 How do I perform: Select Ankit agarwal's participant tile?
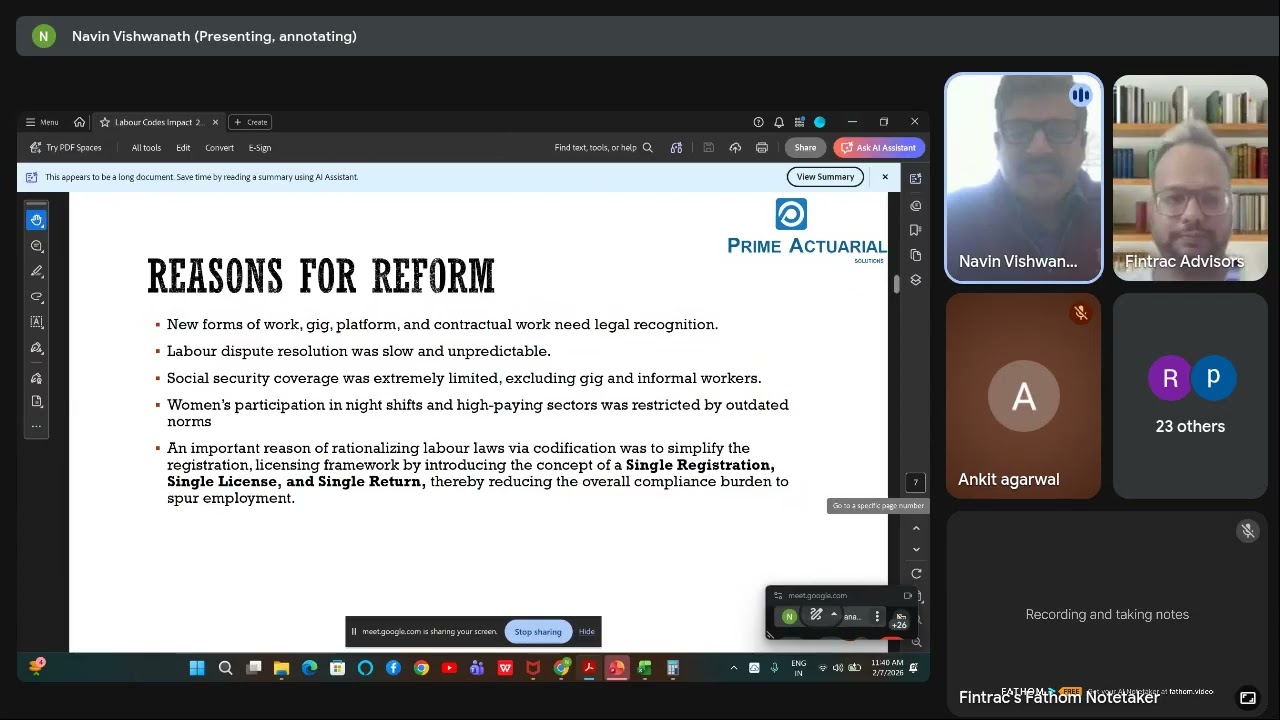pos(1023,396)
